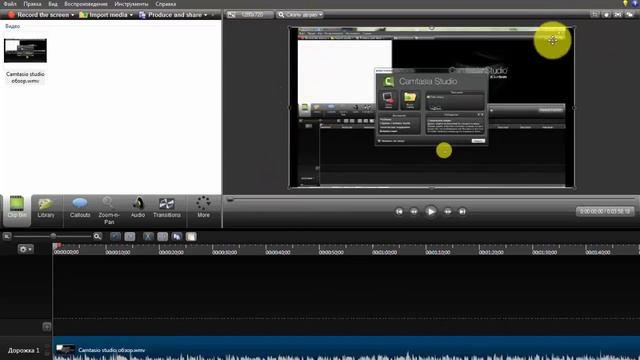
Task: Click ruler mark 00:00:30;00
Action: [x=224, y=252]
